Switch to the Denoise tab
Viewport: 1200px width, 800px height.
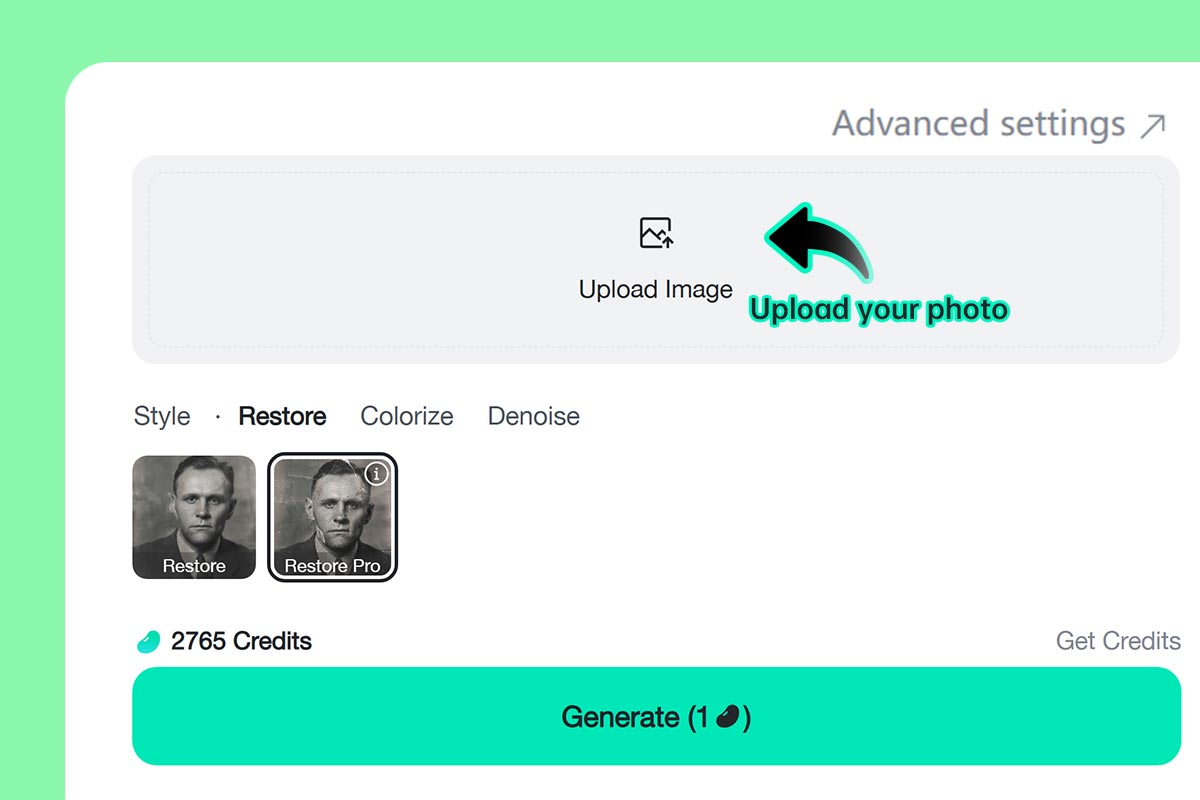click(x=534, y=416)
